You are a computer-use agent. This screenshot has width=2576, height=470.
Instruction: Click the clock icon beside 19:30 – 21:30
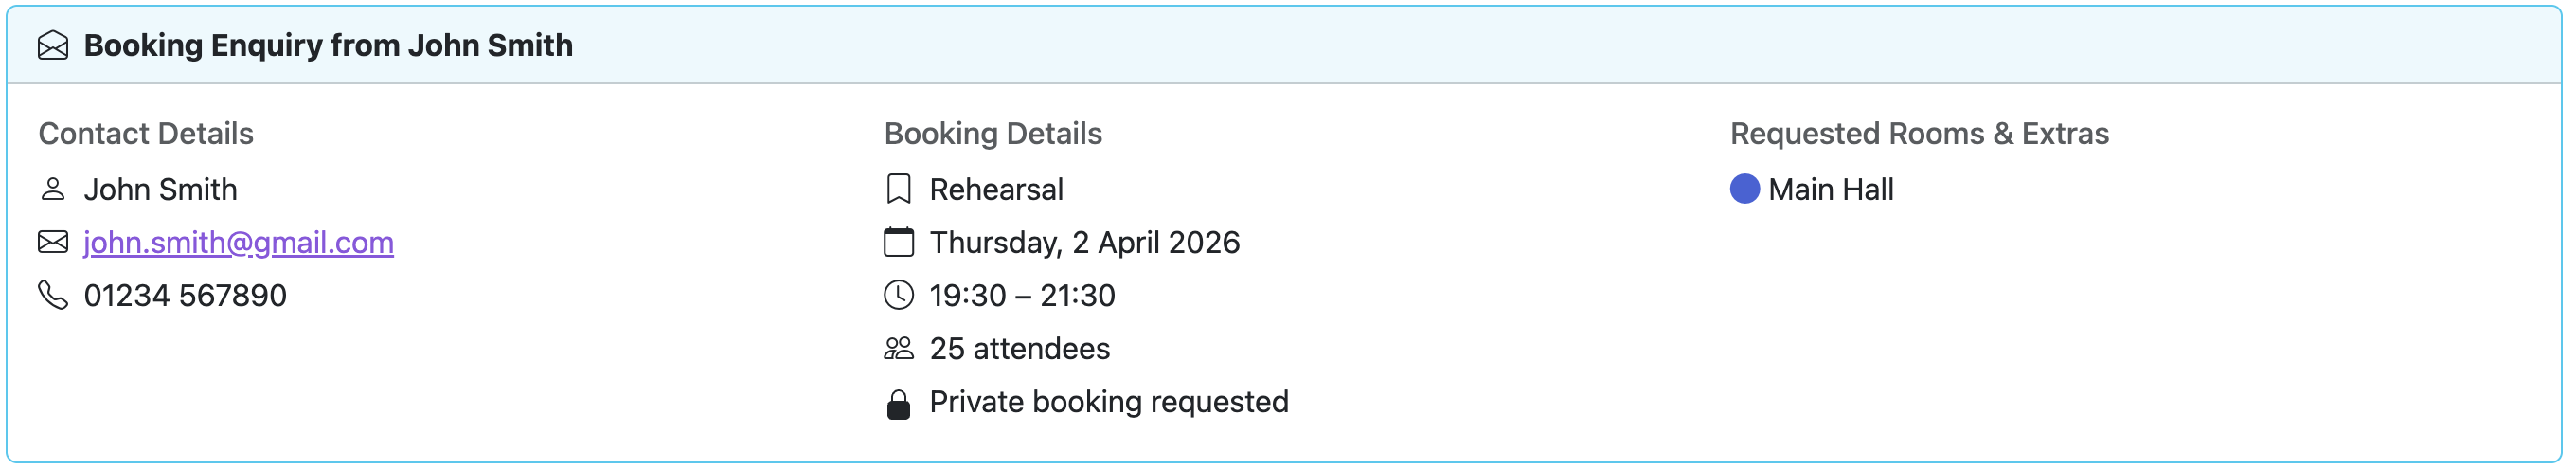click(x=898, y=295)
